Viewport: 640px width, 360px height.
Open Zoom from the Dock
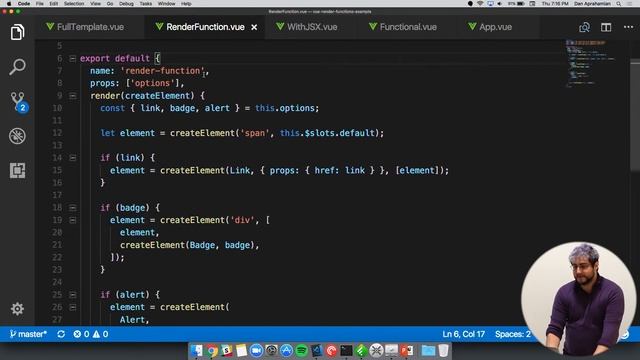[256, 351]
